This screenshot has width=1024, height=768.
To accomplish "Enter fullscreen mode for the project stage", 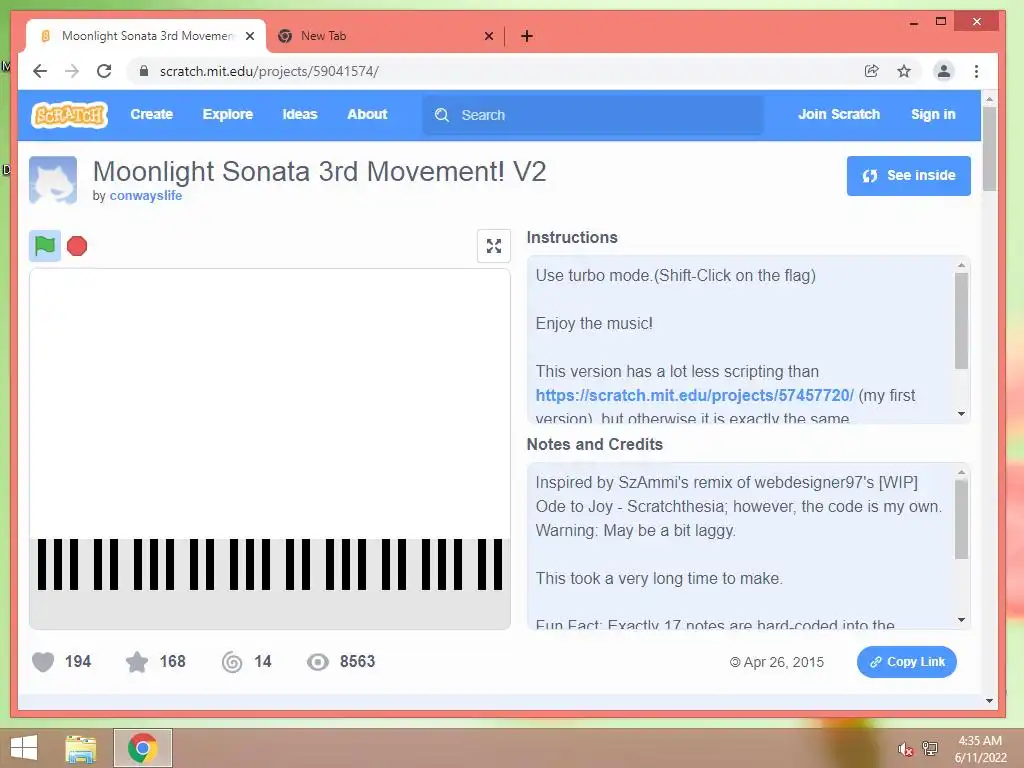I will pos(494,246).
